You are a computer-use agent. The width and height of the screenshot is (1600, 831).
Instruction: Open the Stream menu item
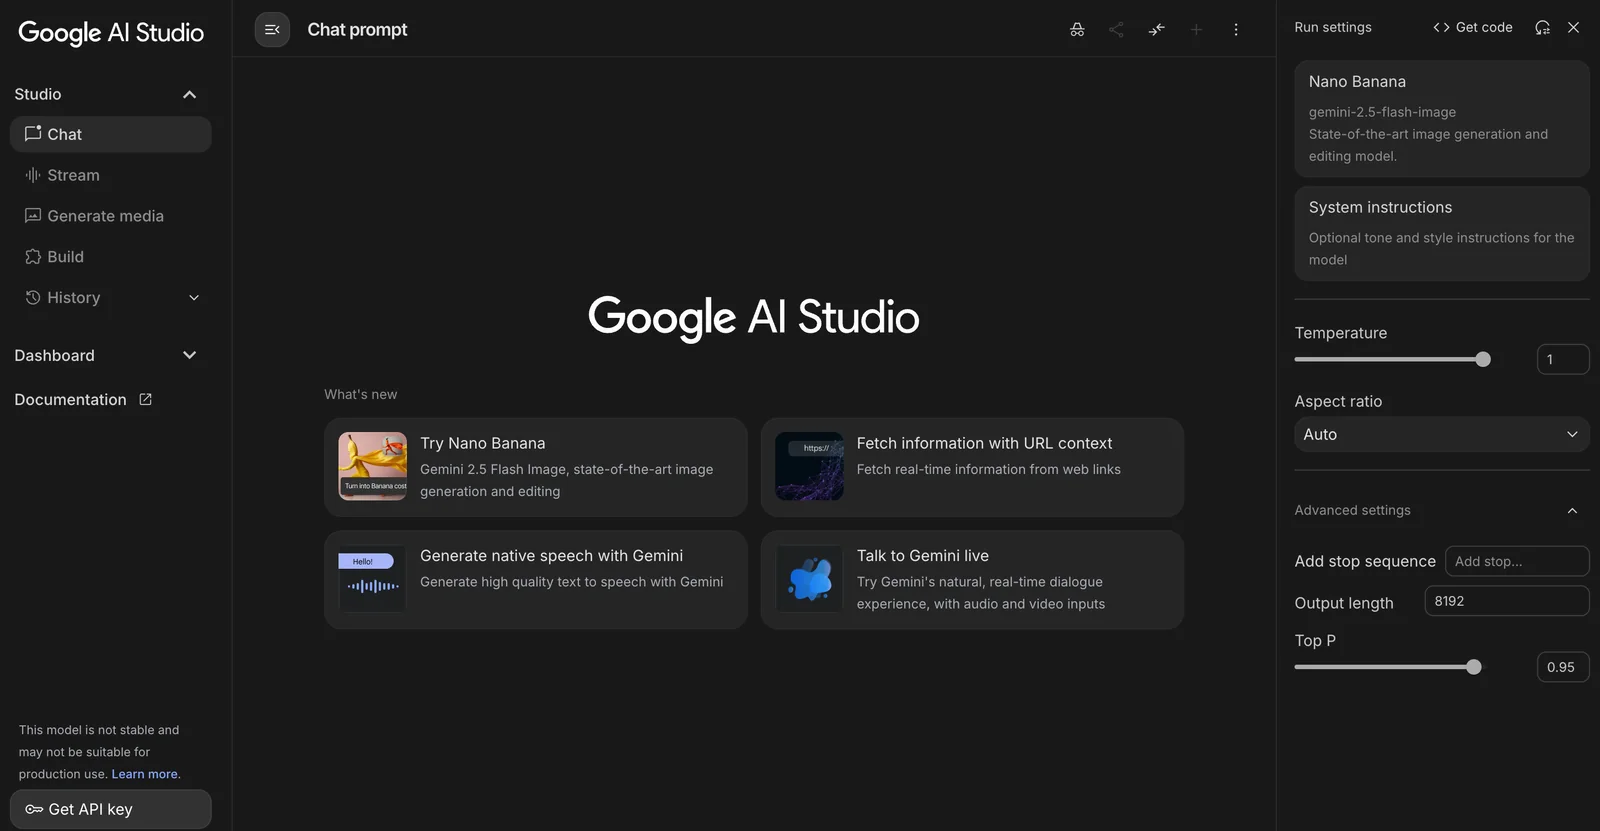click(x=73, y=176)
